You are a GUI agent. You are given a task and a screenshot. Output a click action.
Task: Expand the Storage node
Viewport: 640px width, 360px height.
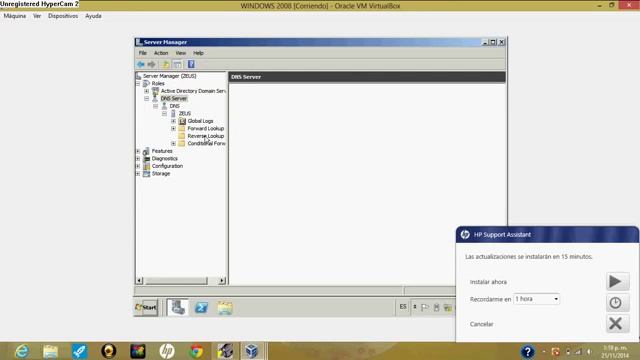[138, 173]
